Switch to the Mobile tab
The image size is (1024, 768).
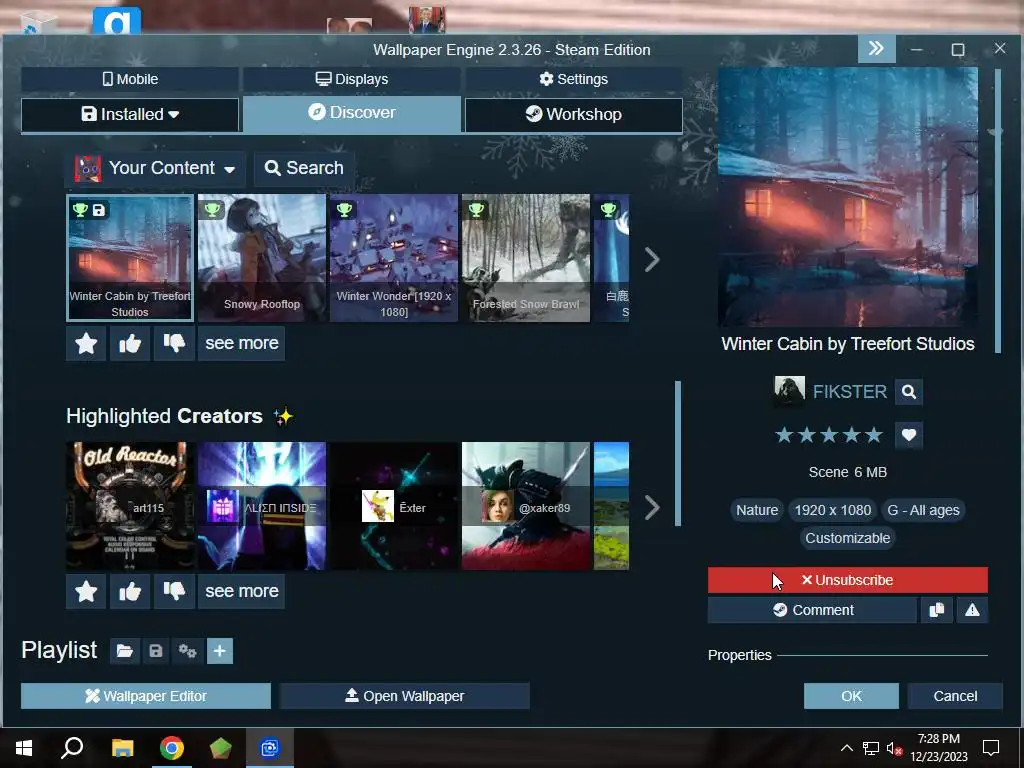[x=130, y=79]
